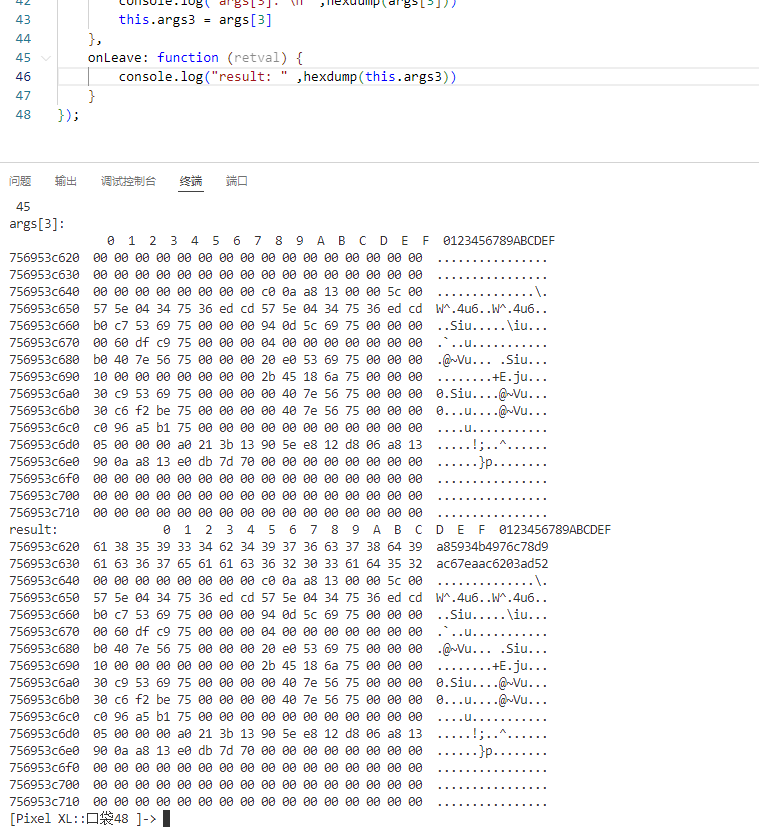Image resolution: width=759 pixels, height=828 pixels.
Task: Select the 调试控制台 debug console tab
Action: click(128, 181)
